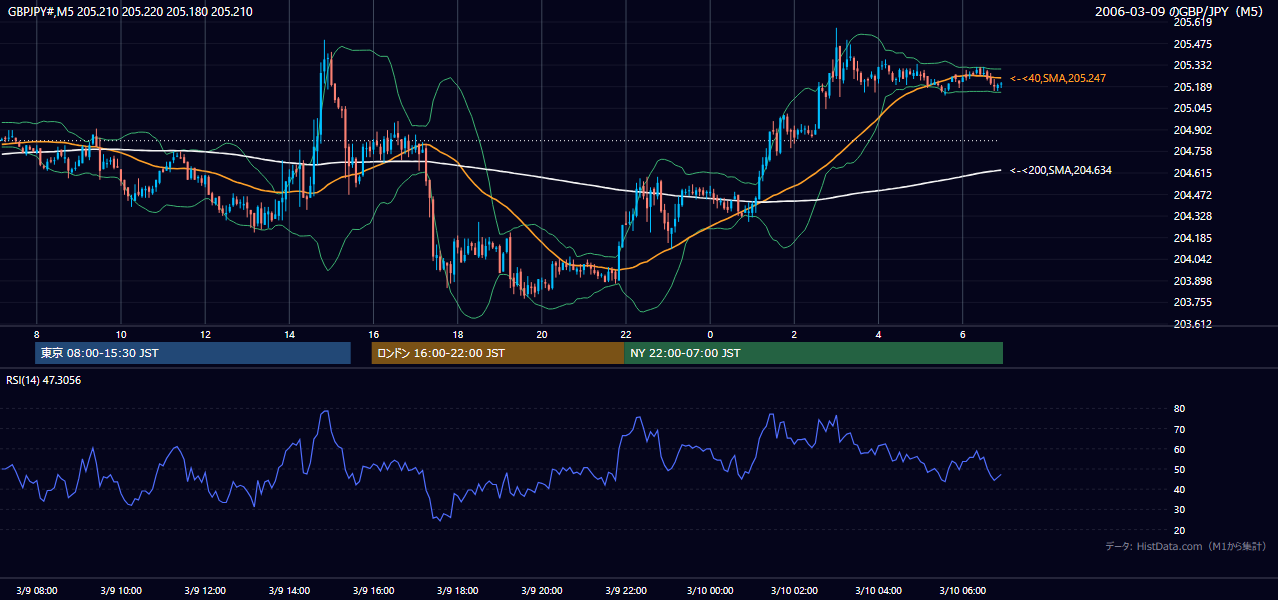Click price axis value 203.898
The image size is (1278, 600).
(1192, 281)
